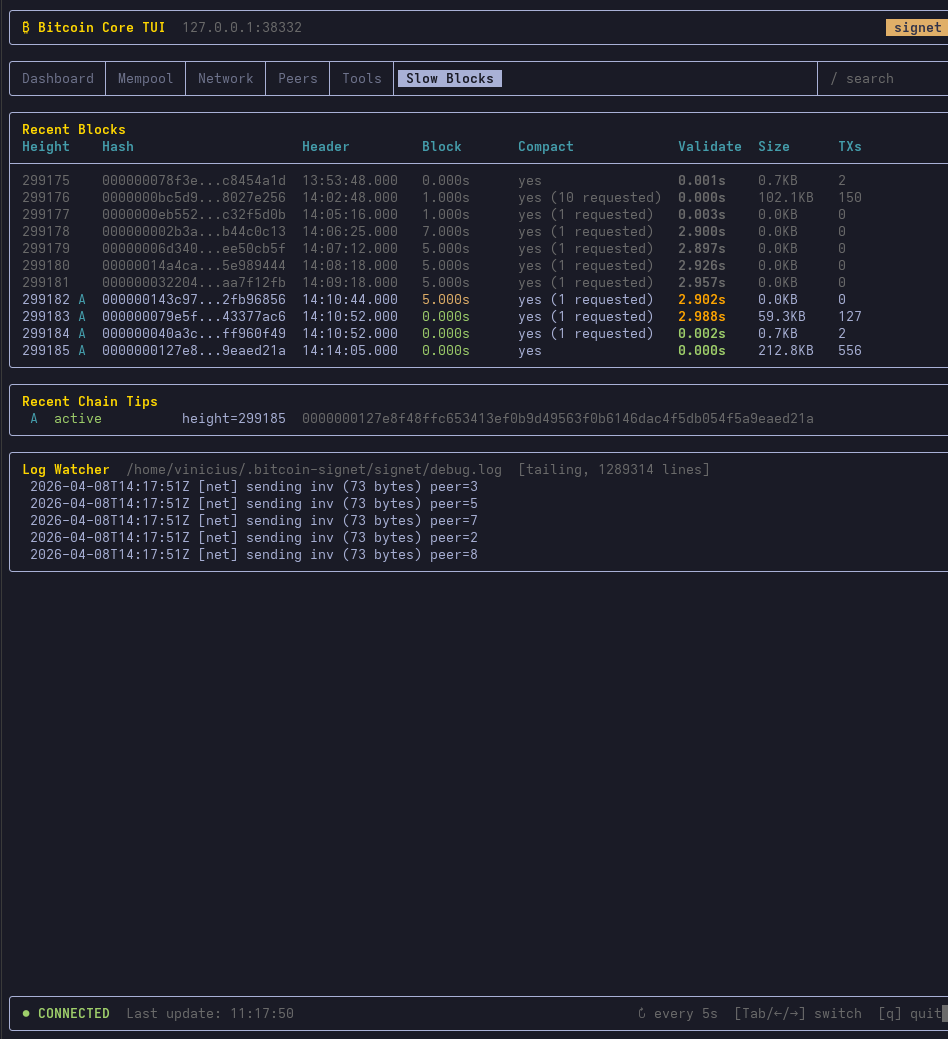
Task: Click the A marker on block 299182
Action: coord(82,300)
